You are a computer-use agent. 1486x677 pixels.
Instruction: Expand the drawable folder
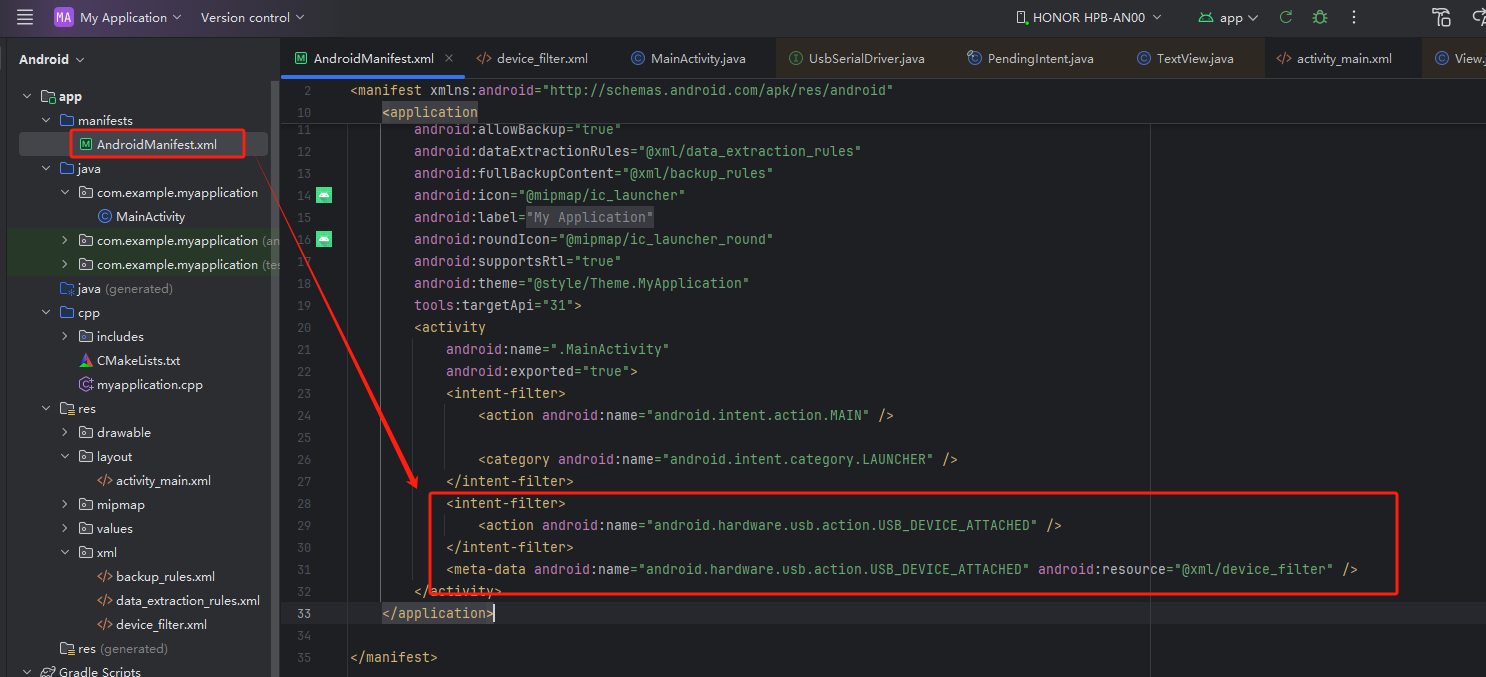[x=65, y=432]
